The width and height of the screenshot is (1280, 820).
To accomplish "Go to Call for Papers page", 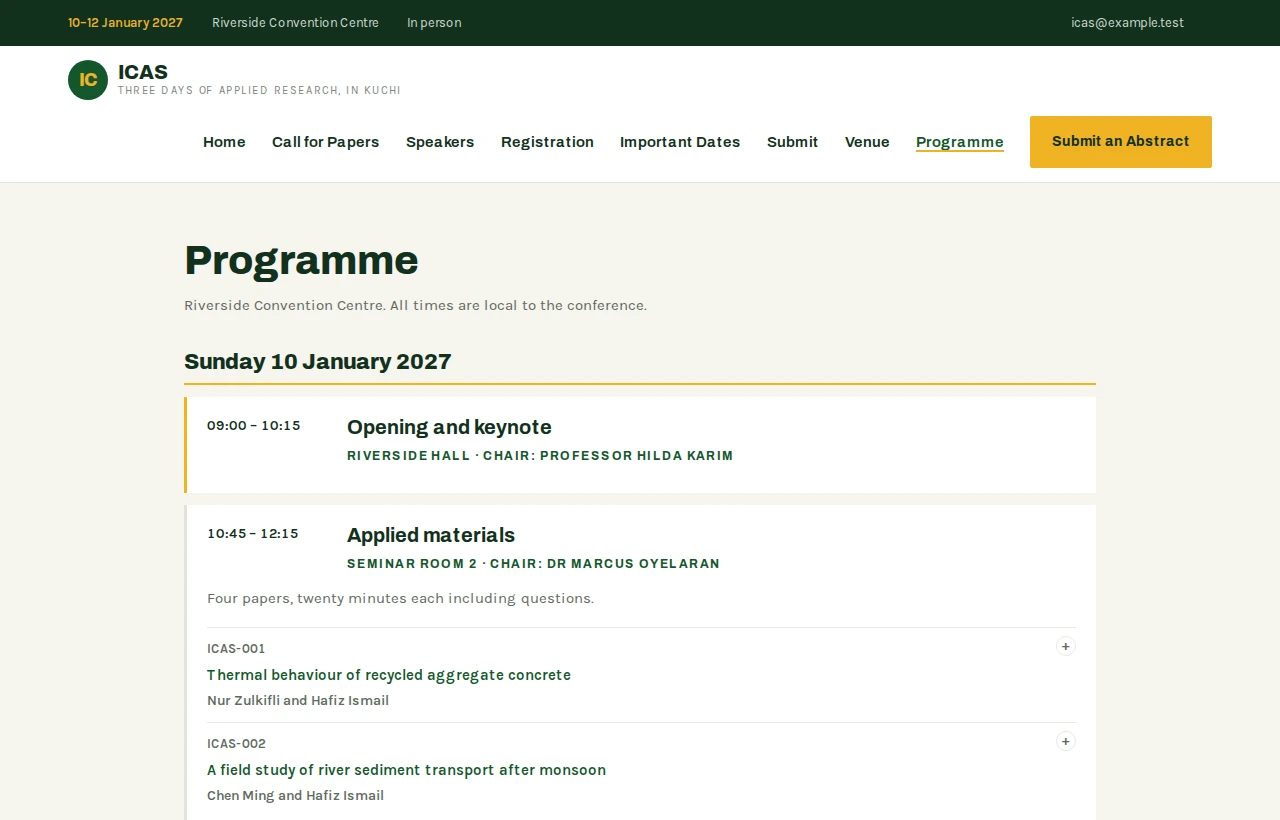I will [325, 142].
